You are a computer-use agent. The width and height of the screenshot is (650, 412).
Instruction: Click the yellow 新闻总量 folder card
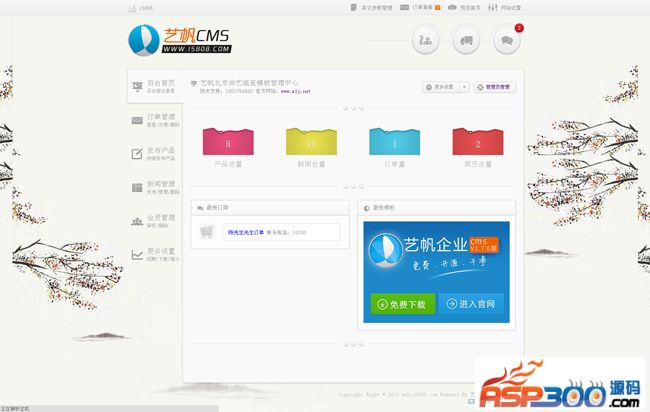(311, 142)
